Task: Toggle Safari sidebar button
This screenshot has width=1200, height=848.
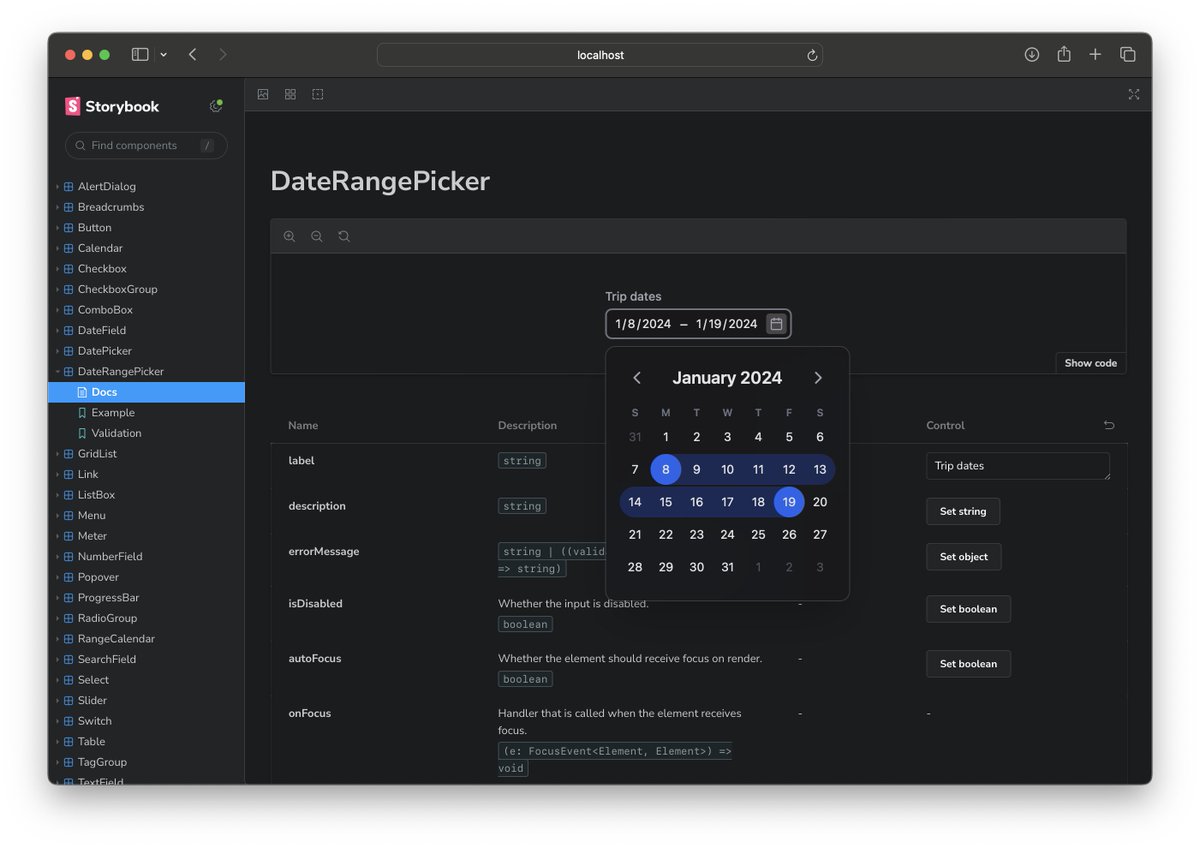Action: click(x=140, y=55)
